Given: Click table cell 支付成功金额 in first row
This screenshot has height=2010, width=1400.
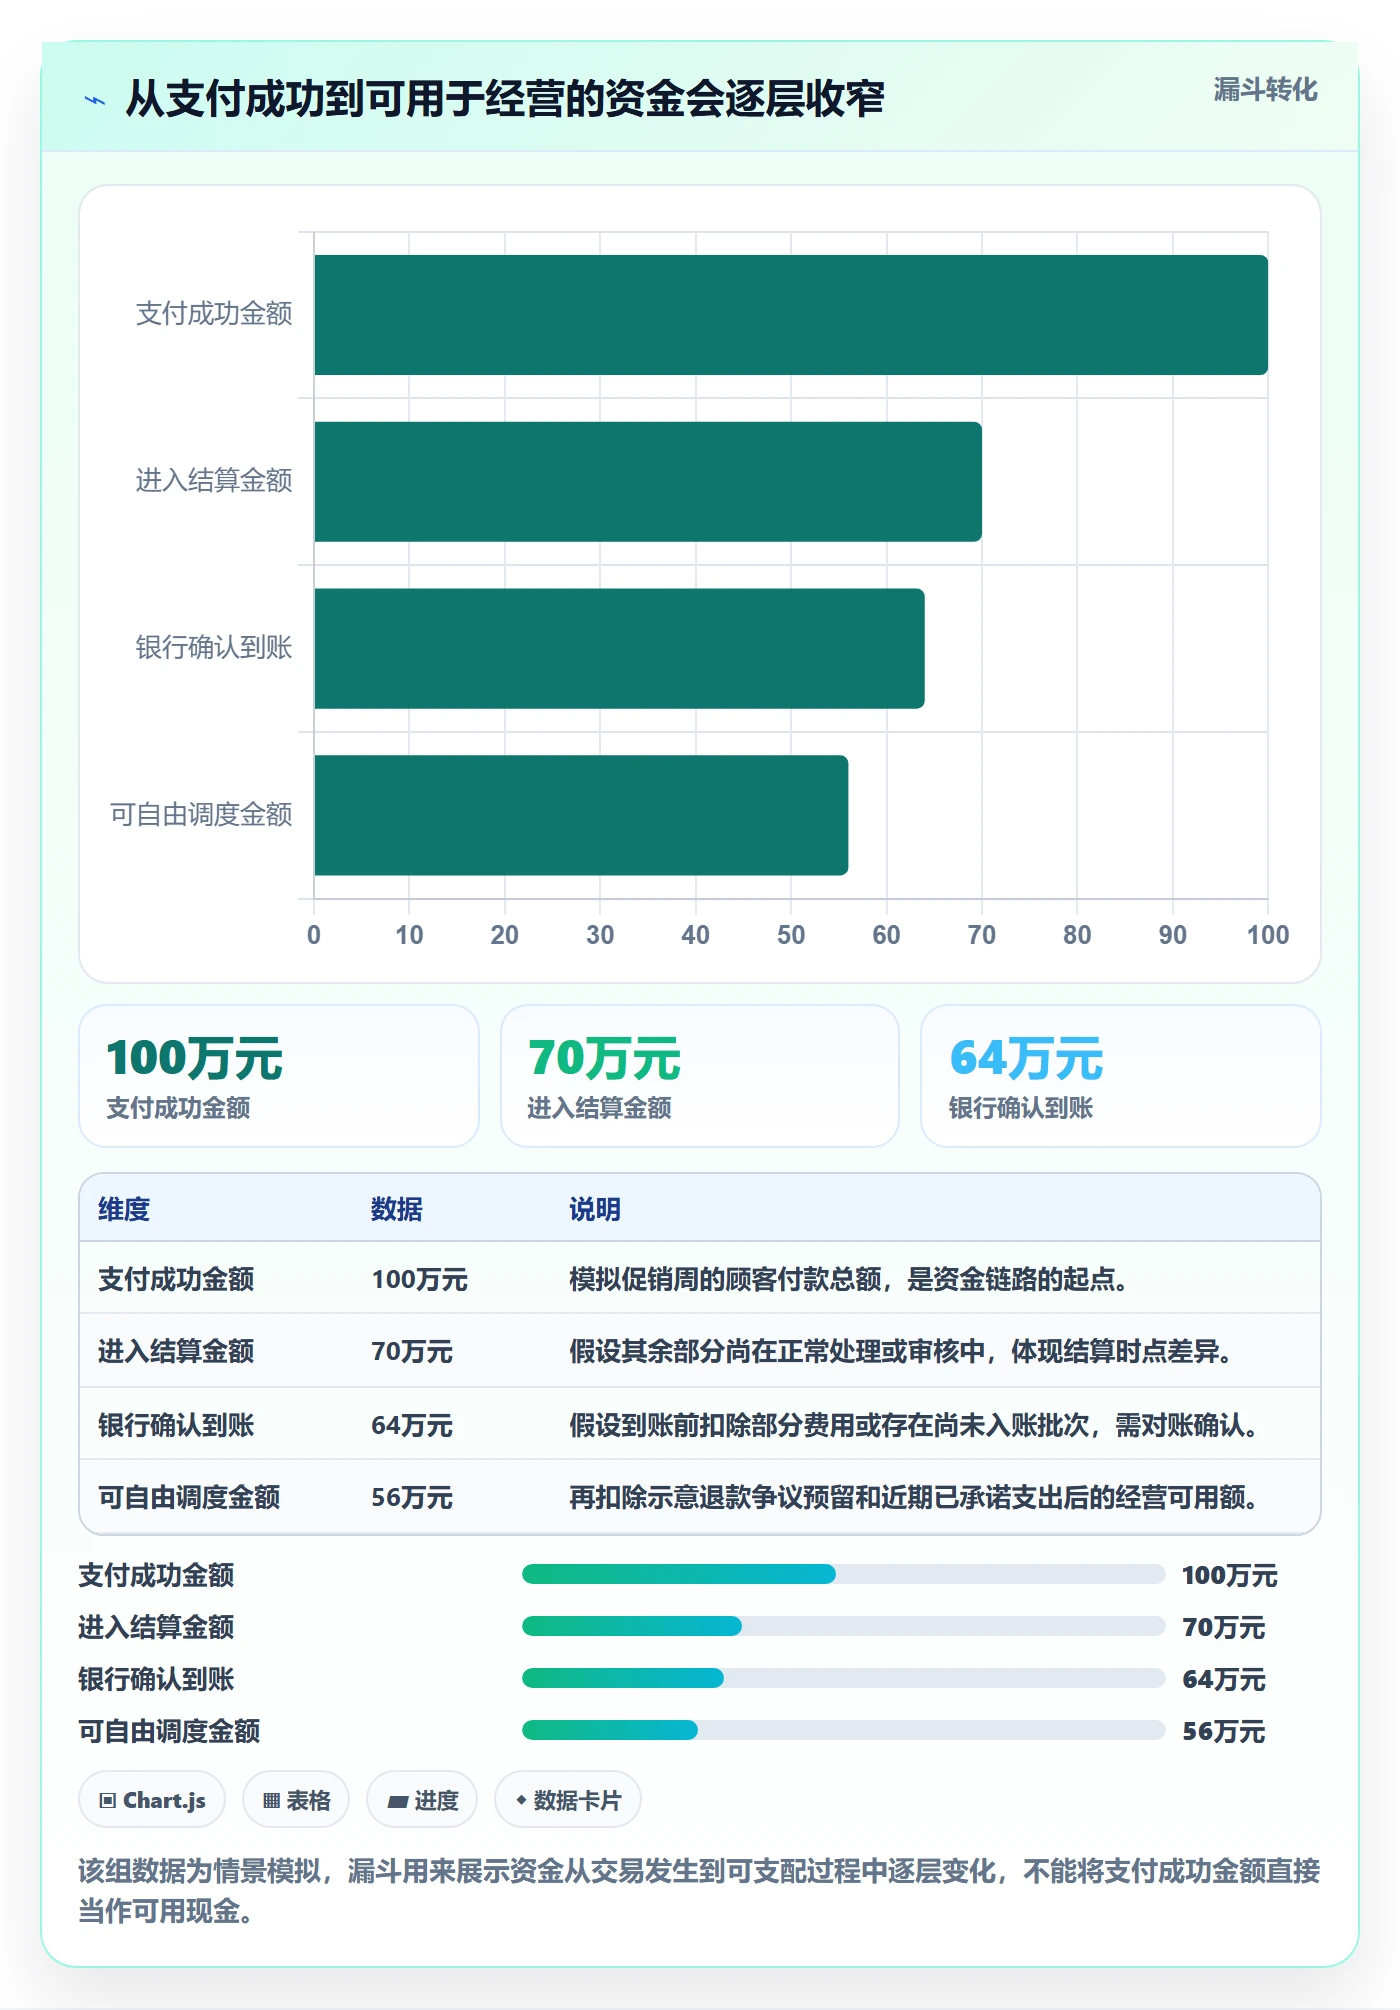Looking at the screenshot, I should [x=176, y=1279].
